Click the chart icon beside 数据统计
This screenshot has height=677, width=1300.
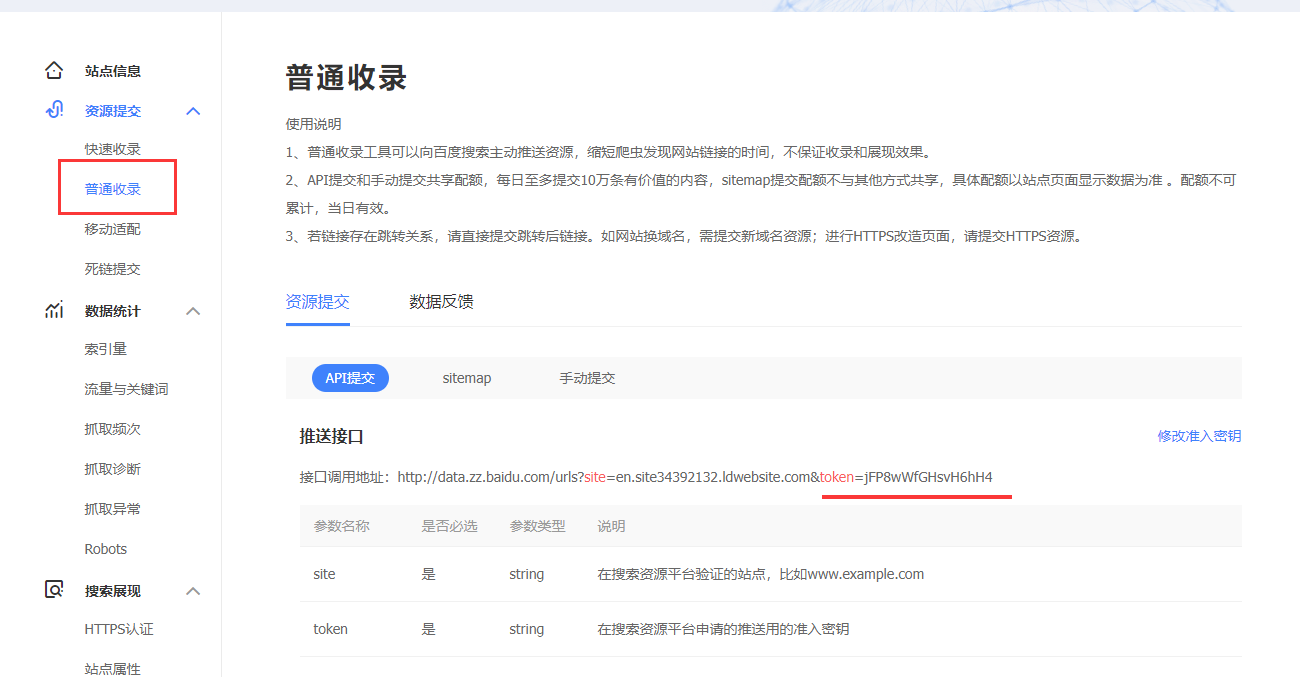[x=54, y=310]
